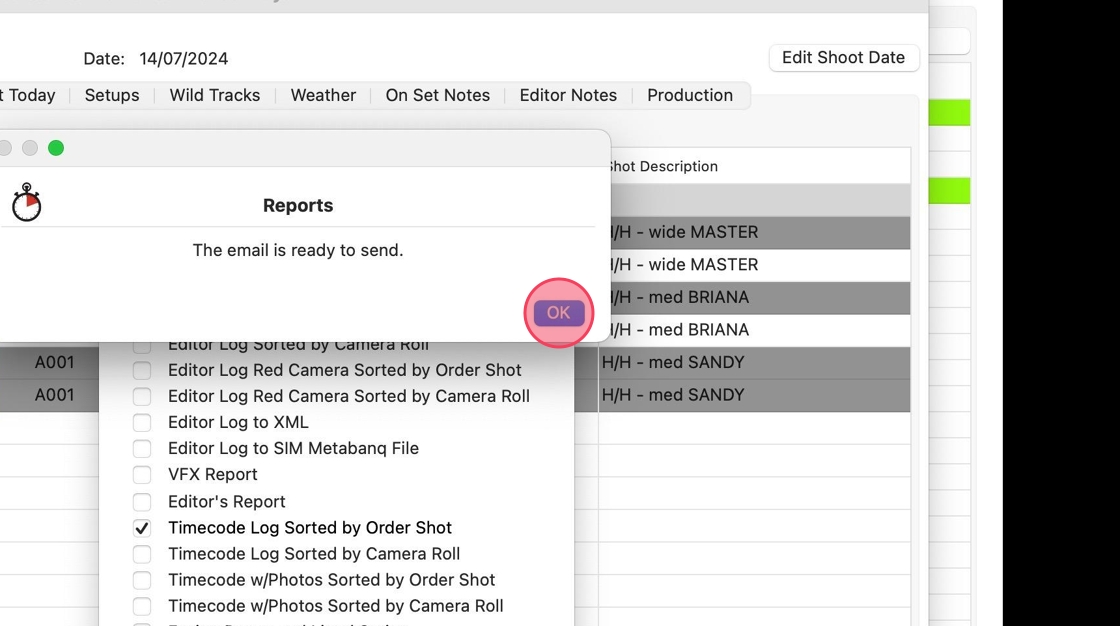Switch to the Production tab
This screenshot has width=1120, height=626.
(x=690, y=95)
